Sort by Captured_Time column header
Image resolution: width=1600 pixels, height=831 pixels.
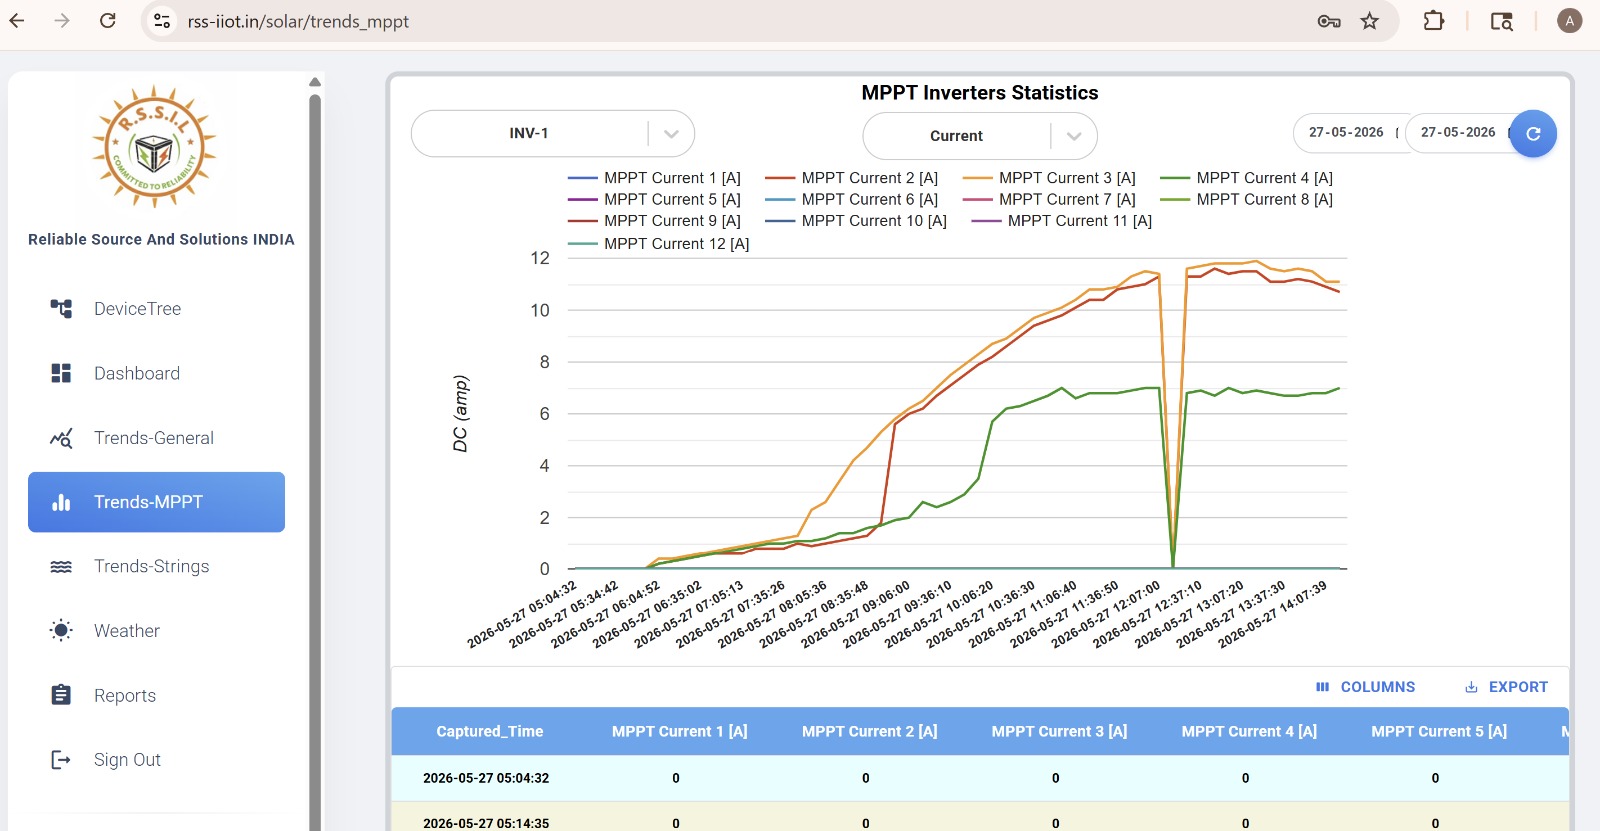[489, 731]
